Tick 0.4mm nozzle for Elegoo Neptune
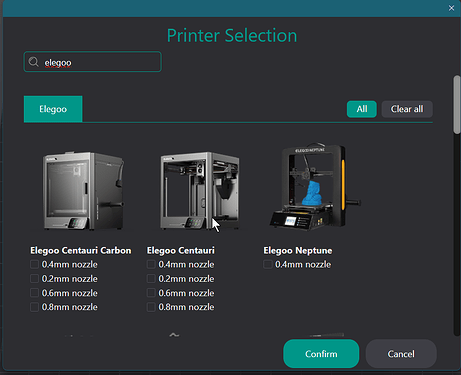Viewport: 461px width, 375px height. coord(268,264)
